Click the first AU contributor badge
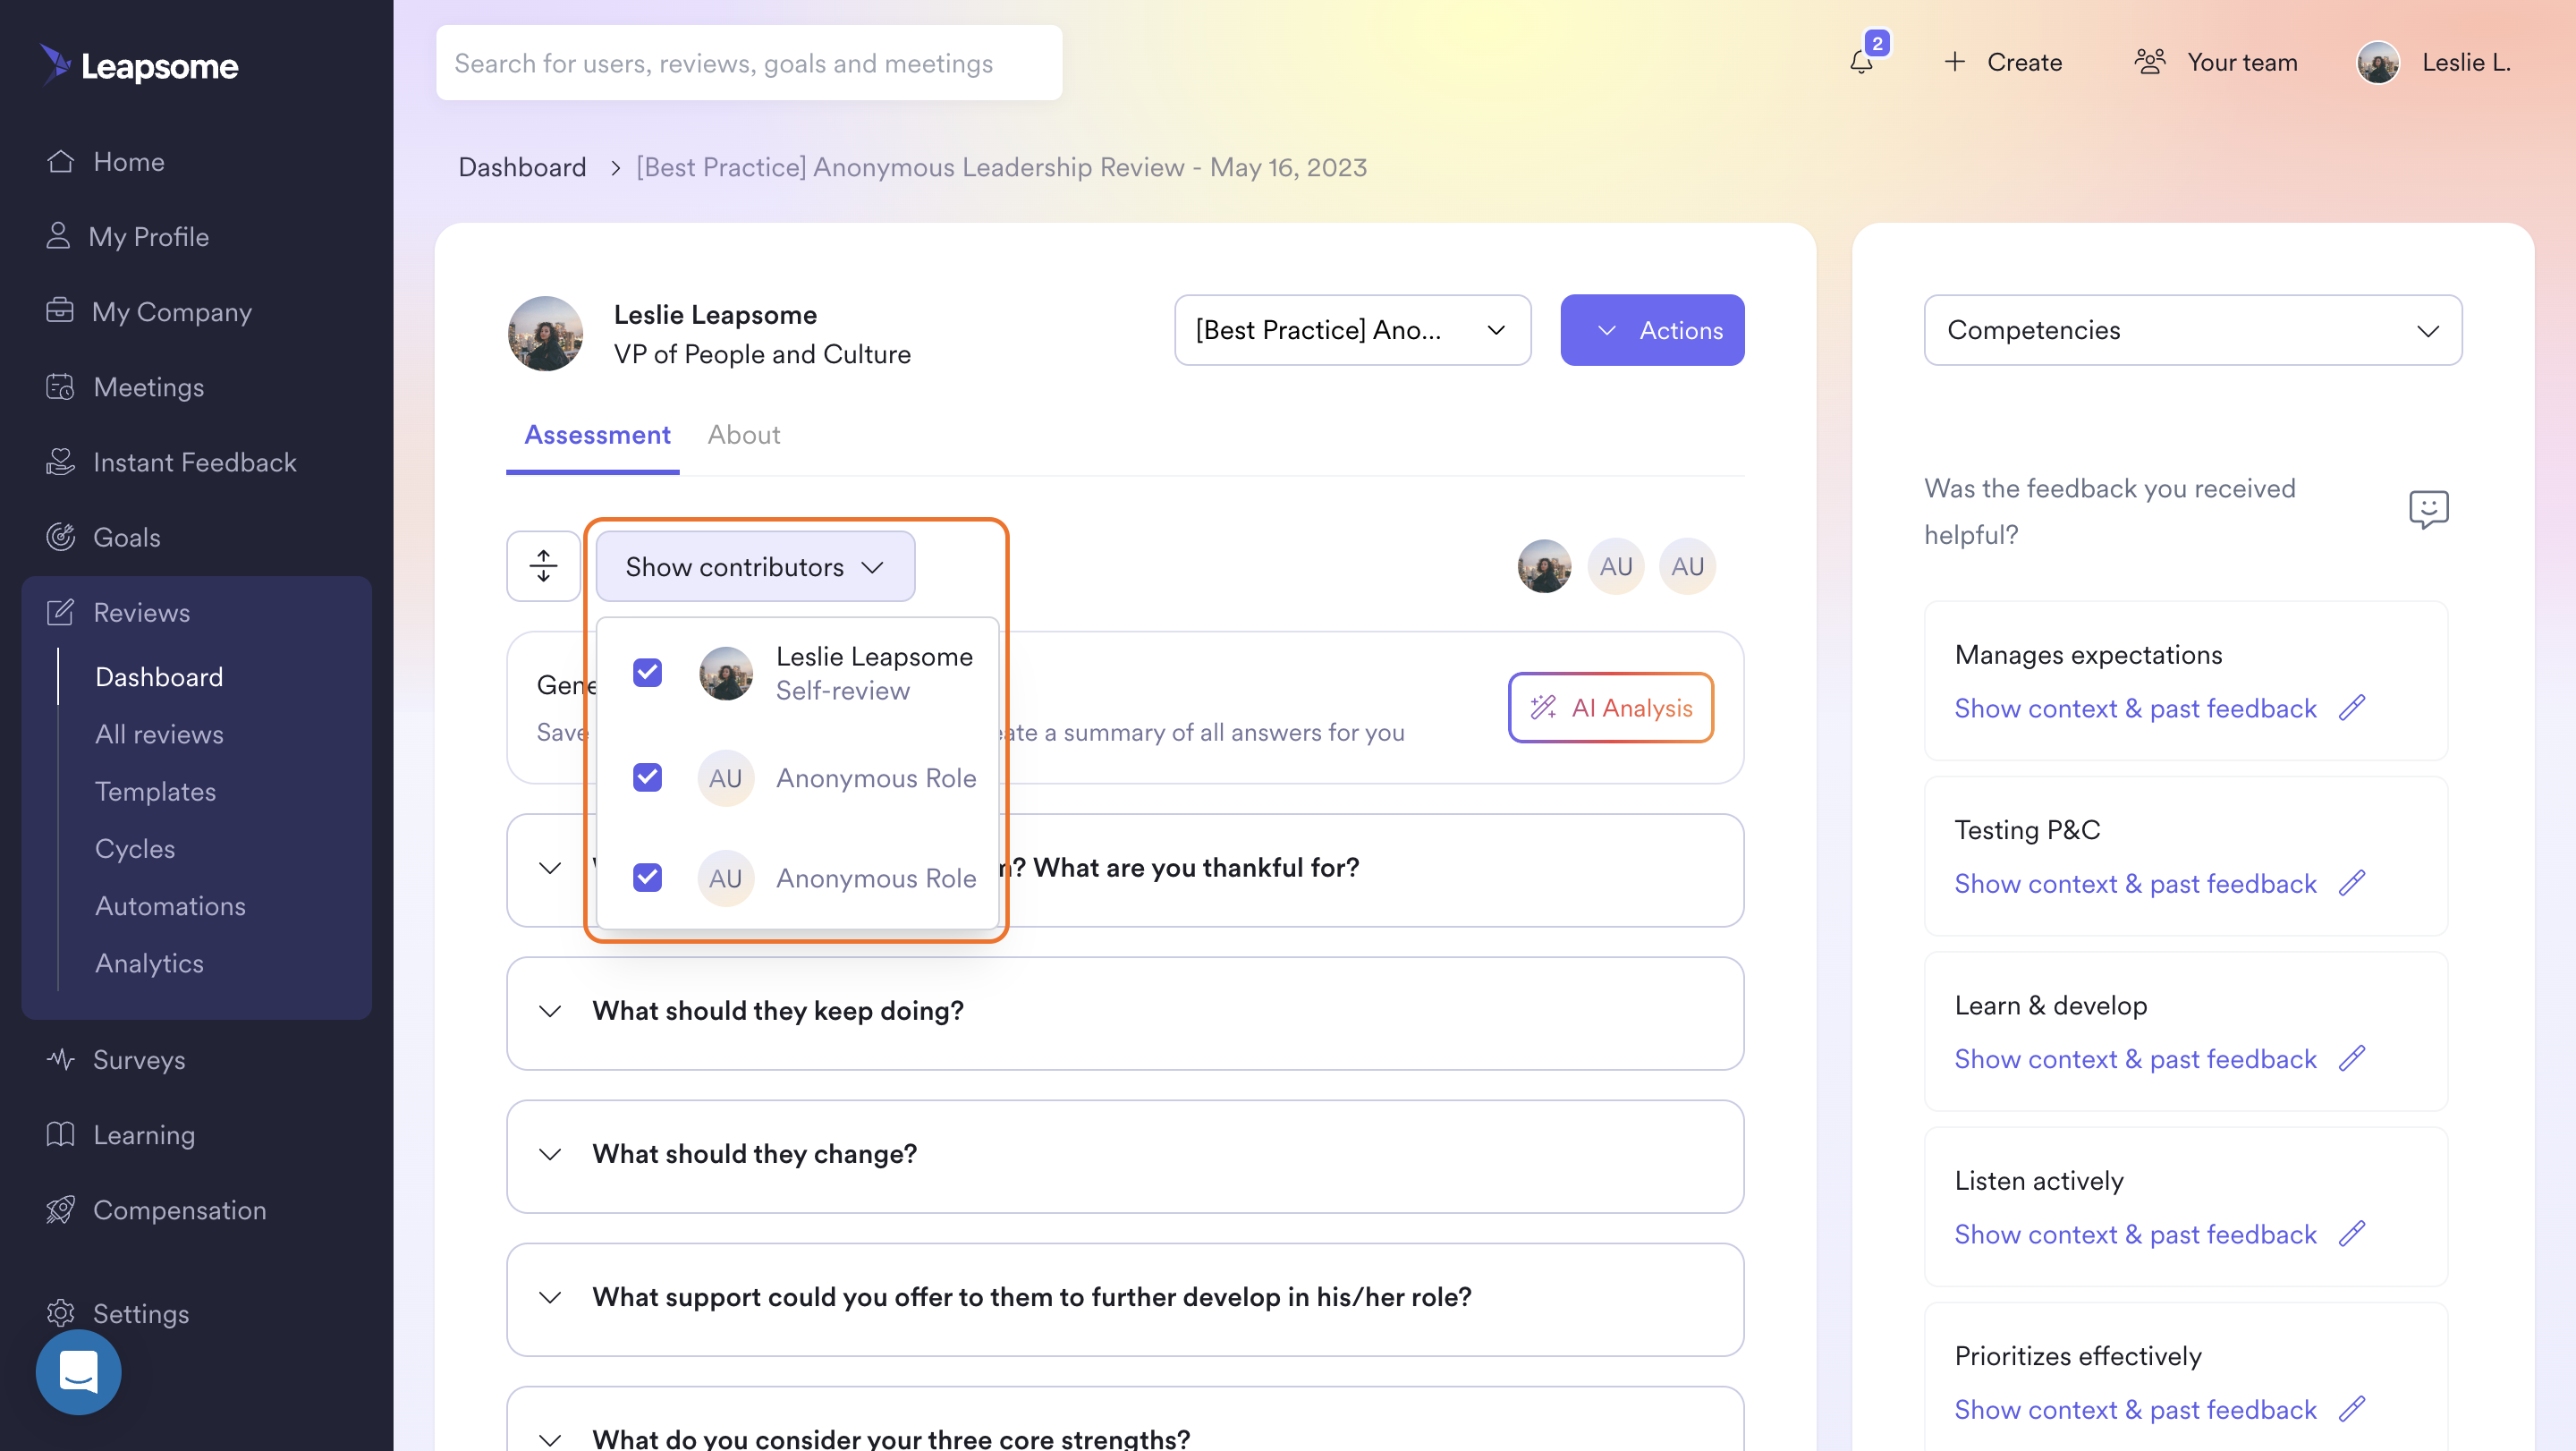This screenshot has height=1451, width=2576. point(1615,566)
